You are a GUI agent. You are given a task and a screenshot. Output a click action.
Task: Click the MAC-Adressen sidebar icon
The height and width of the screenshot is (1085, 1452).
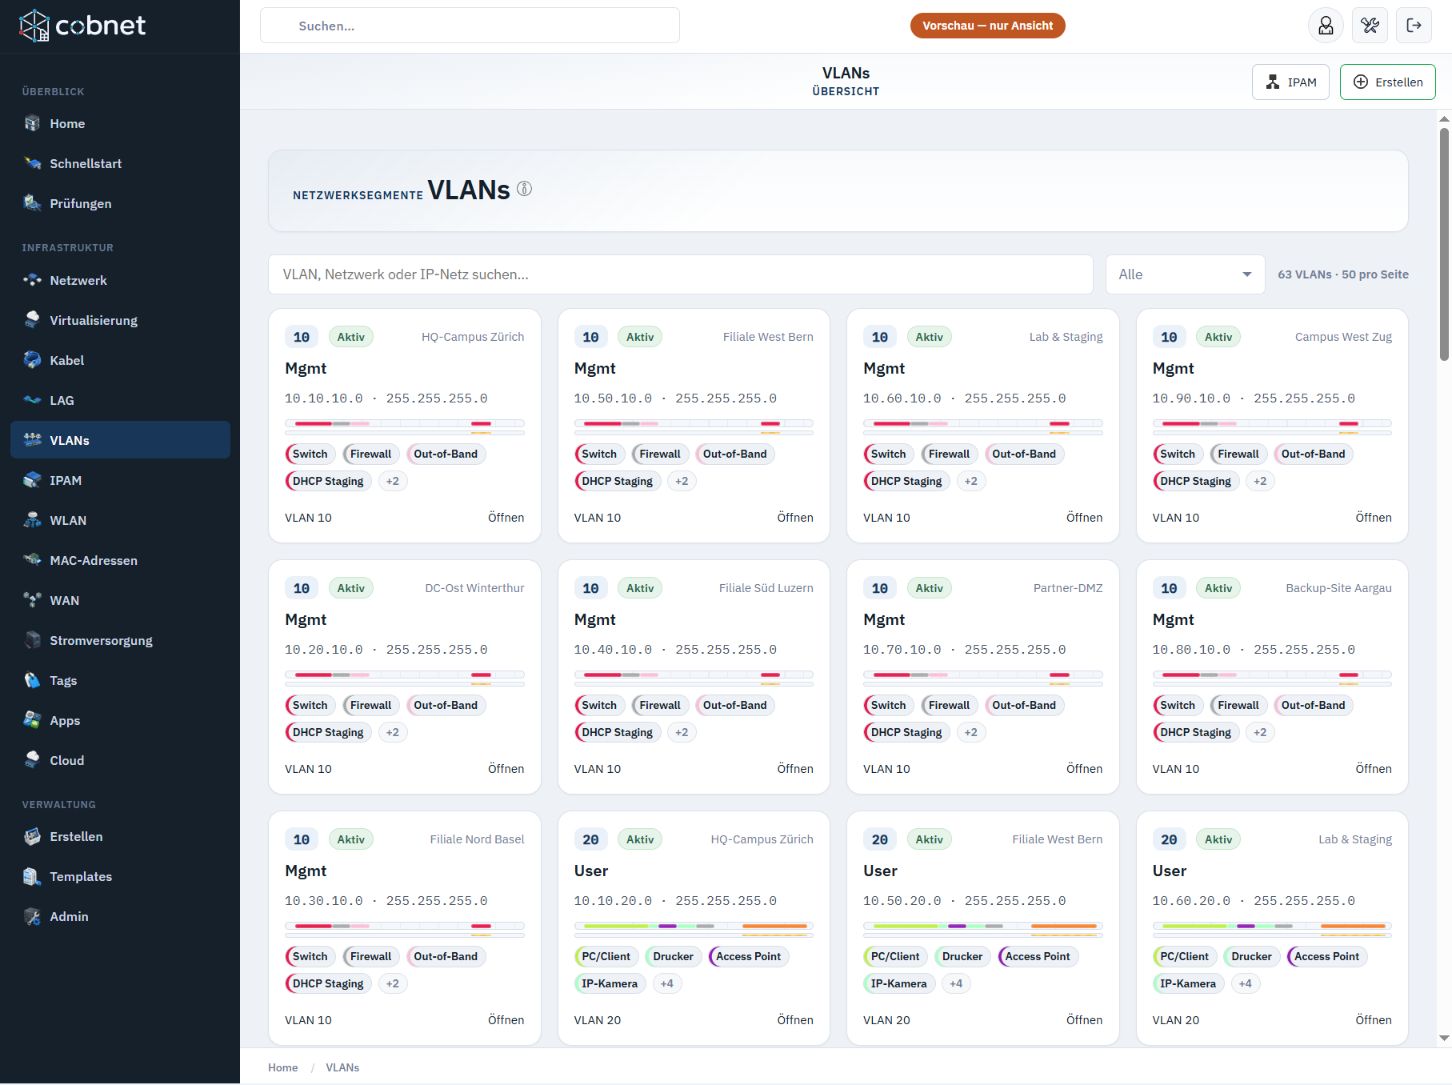(32, 561)
